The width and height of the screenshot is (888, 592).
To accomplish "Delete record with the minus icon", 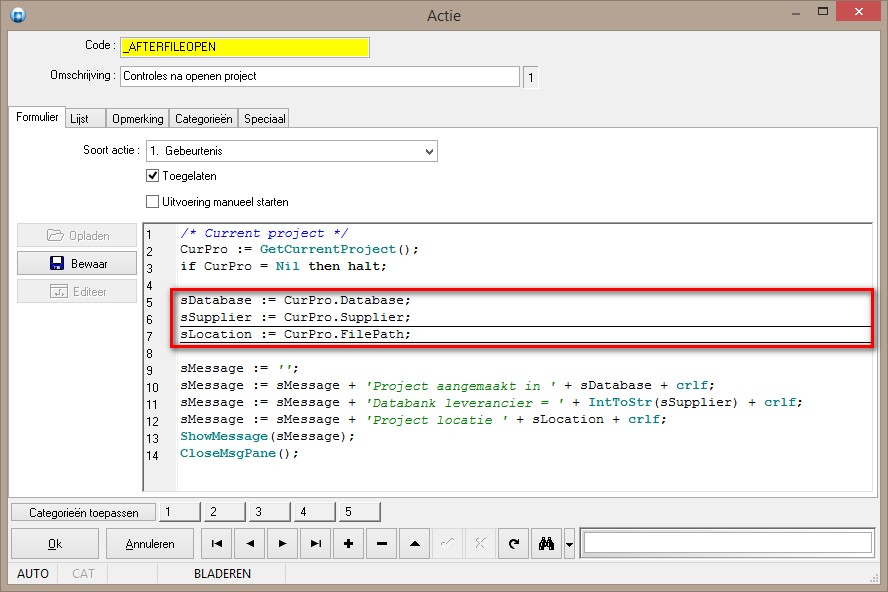I will pos(382,544).
